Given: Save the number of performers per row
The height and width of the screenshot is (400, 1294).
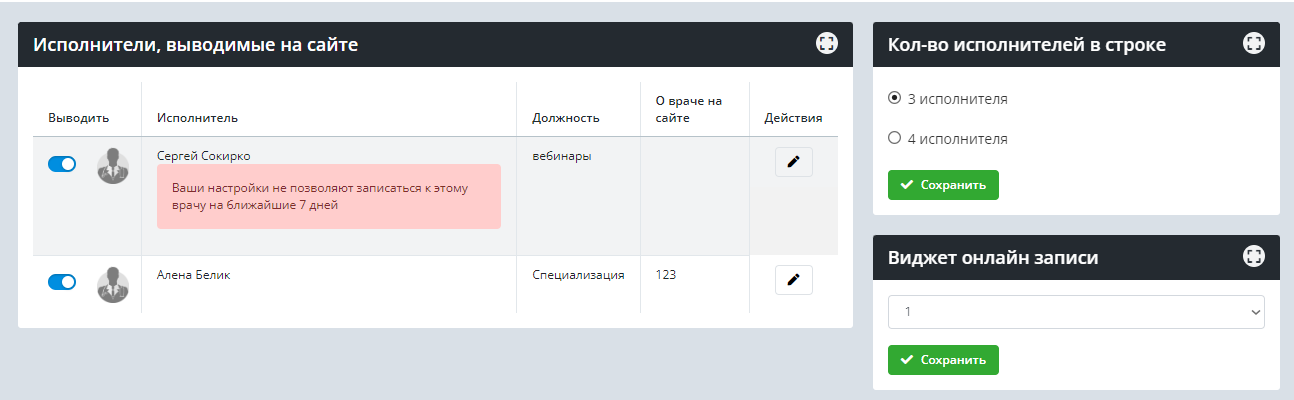Looking at the screenshot, I should point(942,185).
